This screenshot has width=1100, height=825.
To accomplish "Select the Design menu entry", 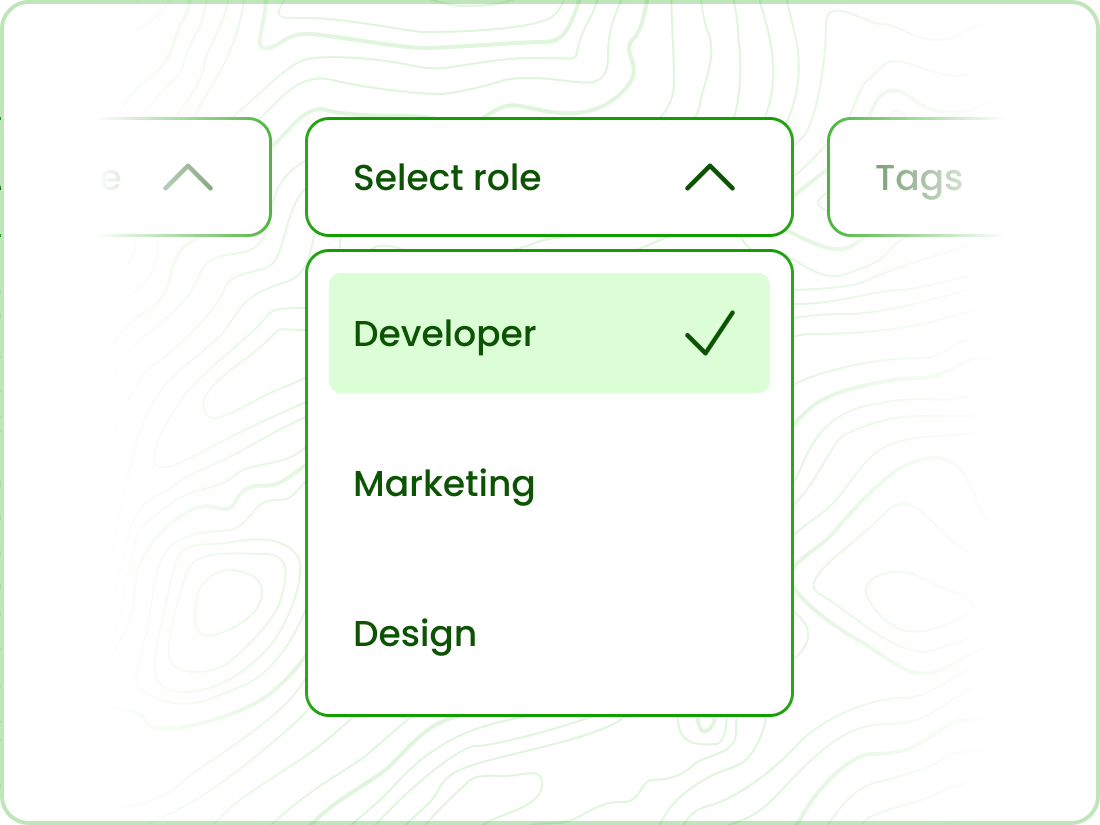I will (x=415, y=634).
